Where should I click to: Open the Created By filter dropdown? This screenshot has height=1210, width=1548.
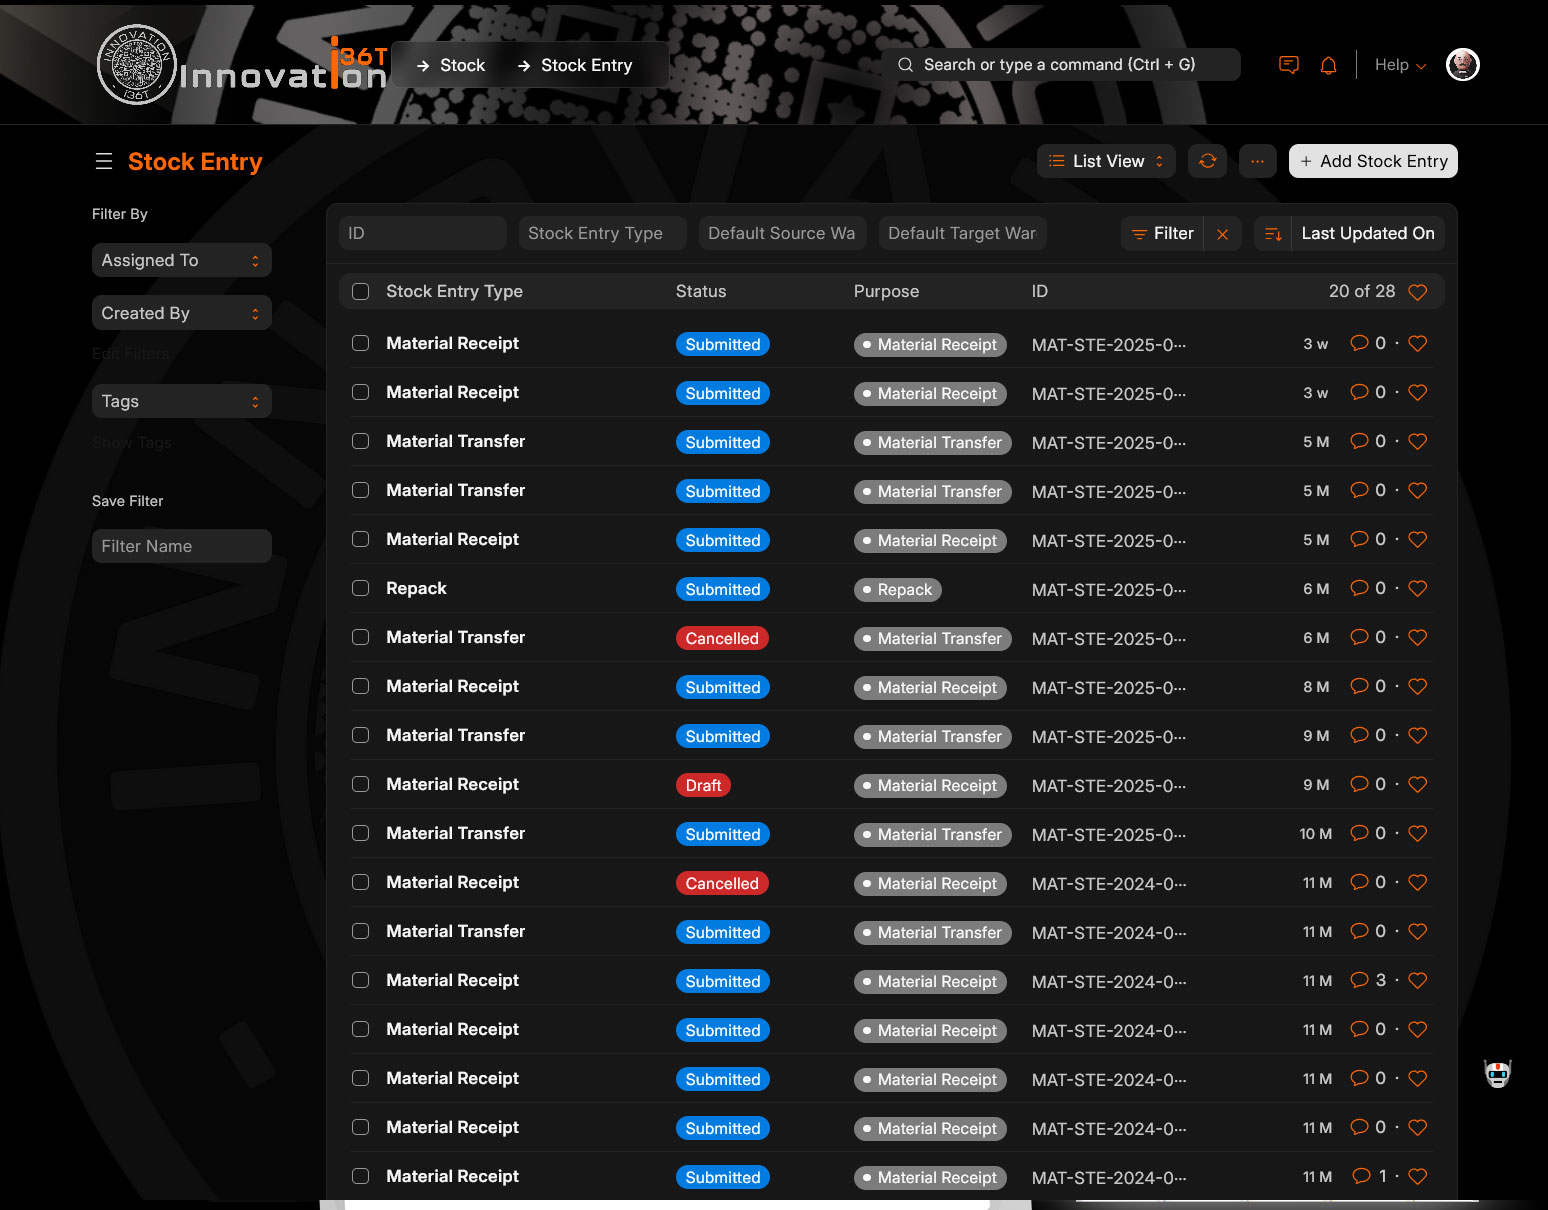(x=181, y=313)
